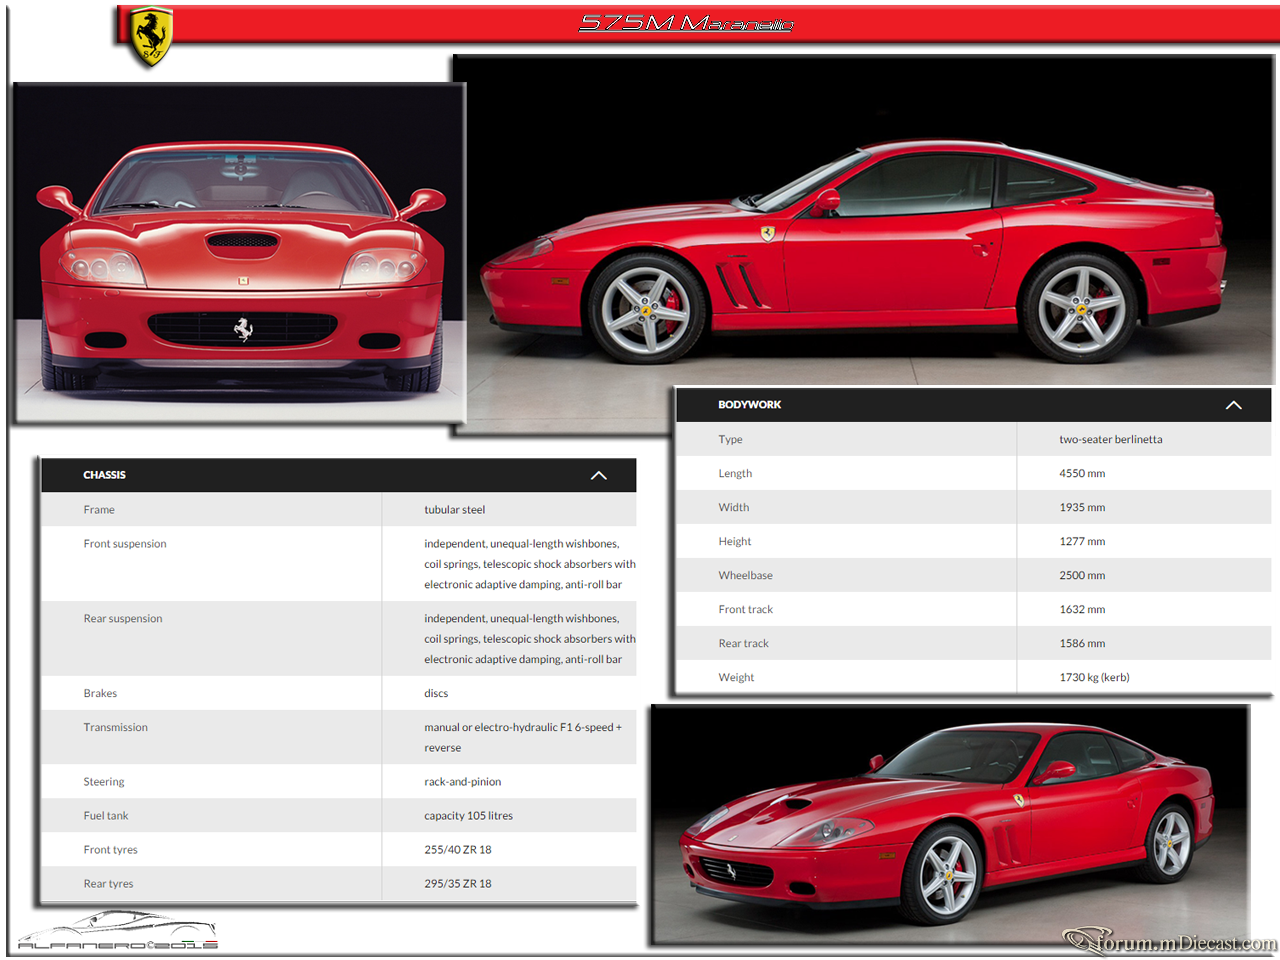Collapse the CHASSIS section chevron
Image resolution: width=1280 pixels, height=960 pixels.
599,475
